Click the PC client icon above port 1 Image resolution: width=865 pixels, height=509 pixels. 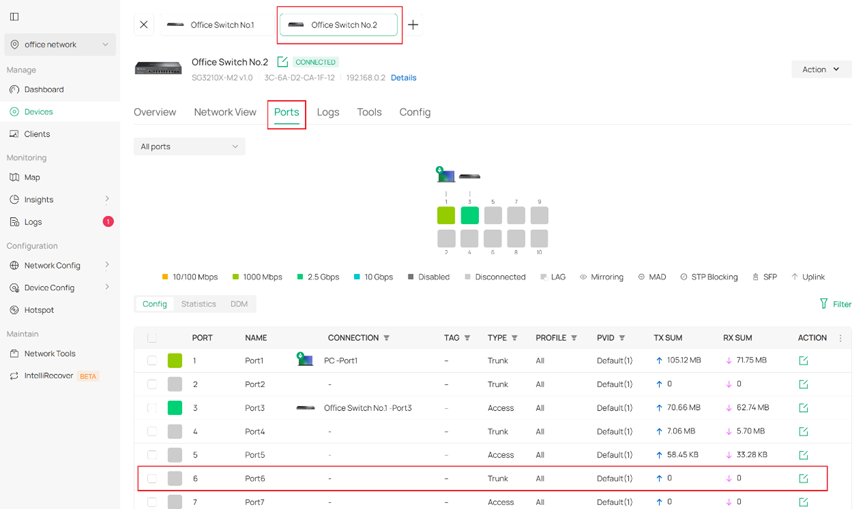[x=445, y=175]
